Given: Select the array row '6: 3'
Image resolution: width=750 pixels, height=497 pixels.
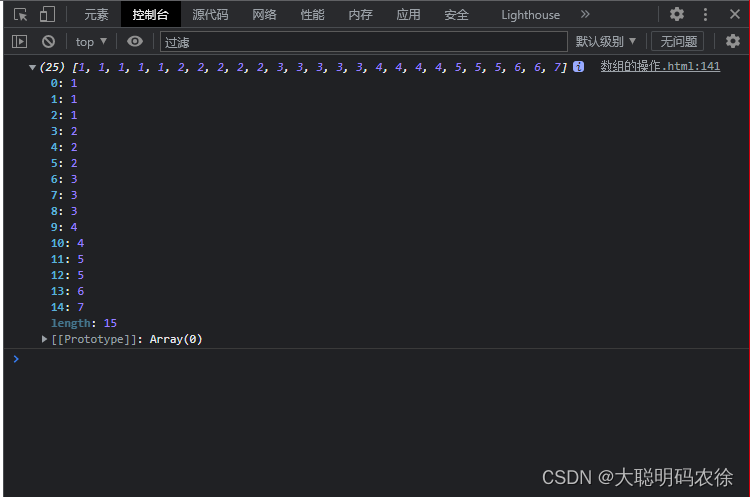Looking at the screenshot, I should [x=64, y=179].
